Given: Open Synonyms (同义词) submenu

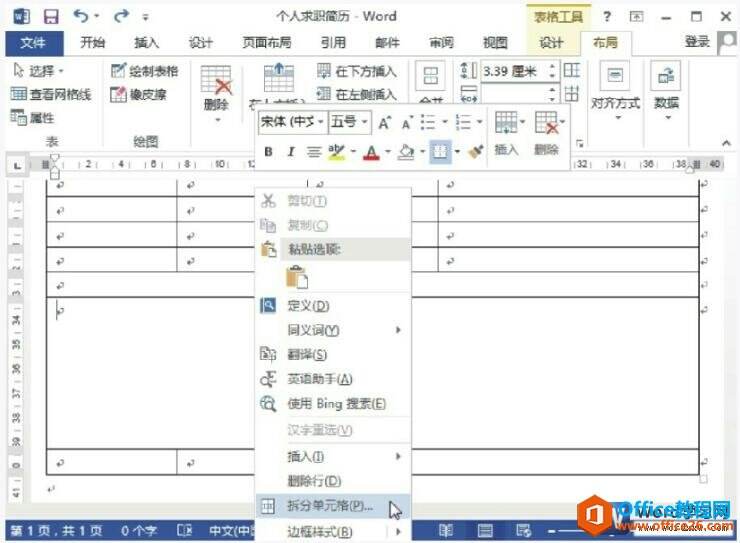Looking at the screenshot, I should click(x=333, y=330).
